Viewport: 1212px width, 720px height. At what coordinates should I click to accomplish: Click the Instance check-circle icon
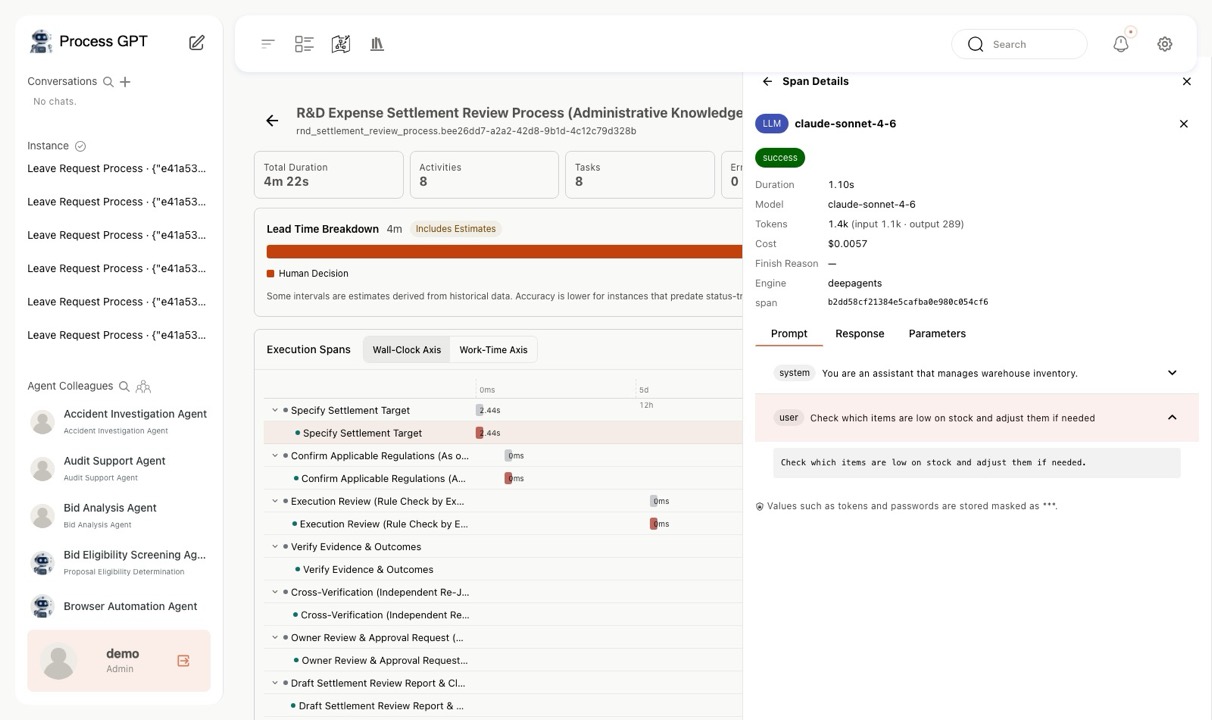point(81,146)
